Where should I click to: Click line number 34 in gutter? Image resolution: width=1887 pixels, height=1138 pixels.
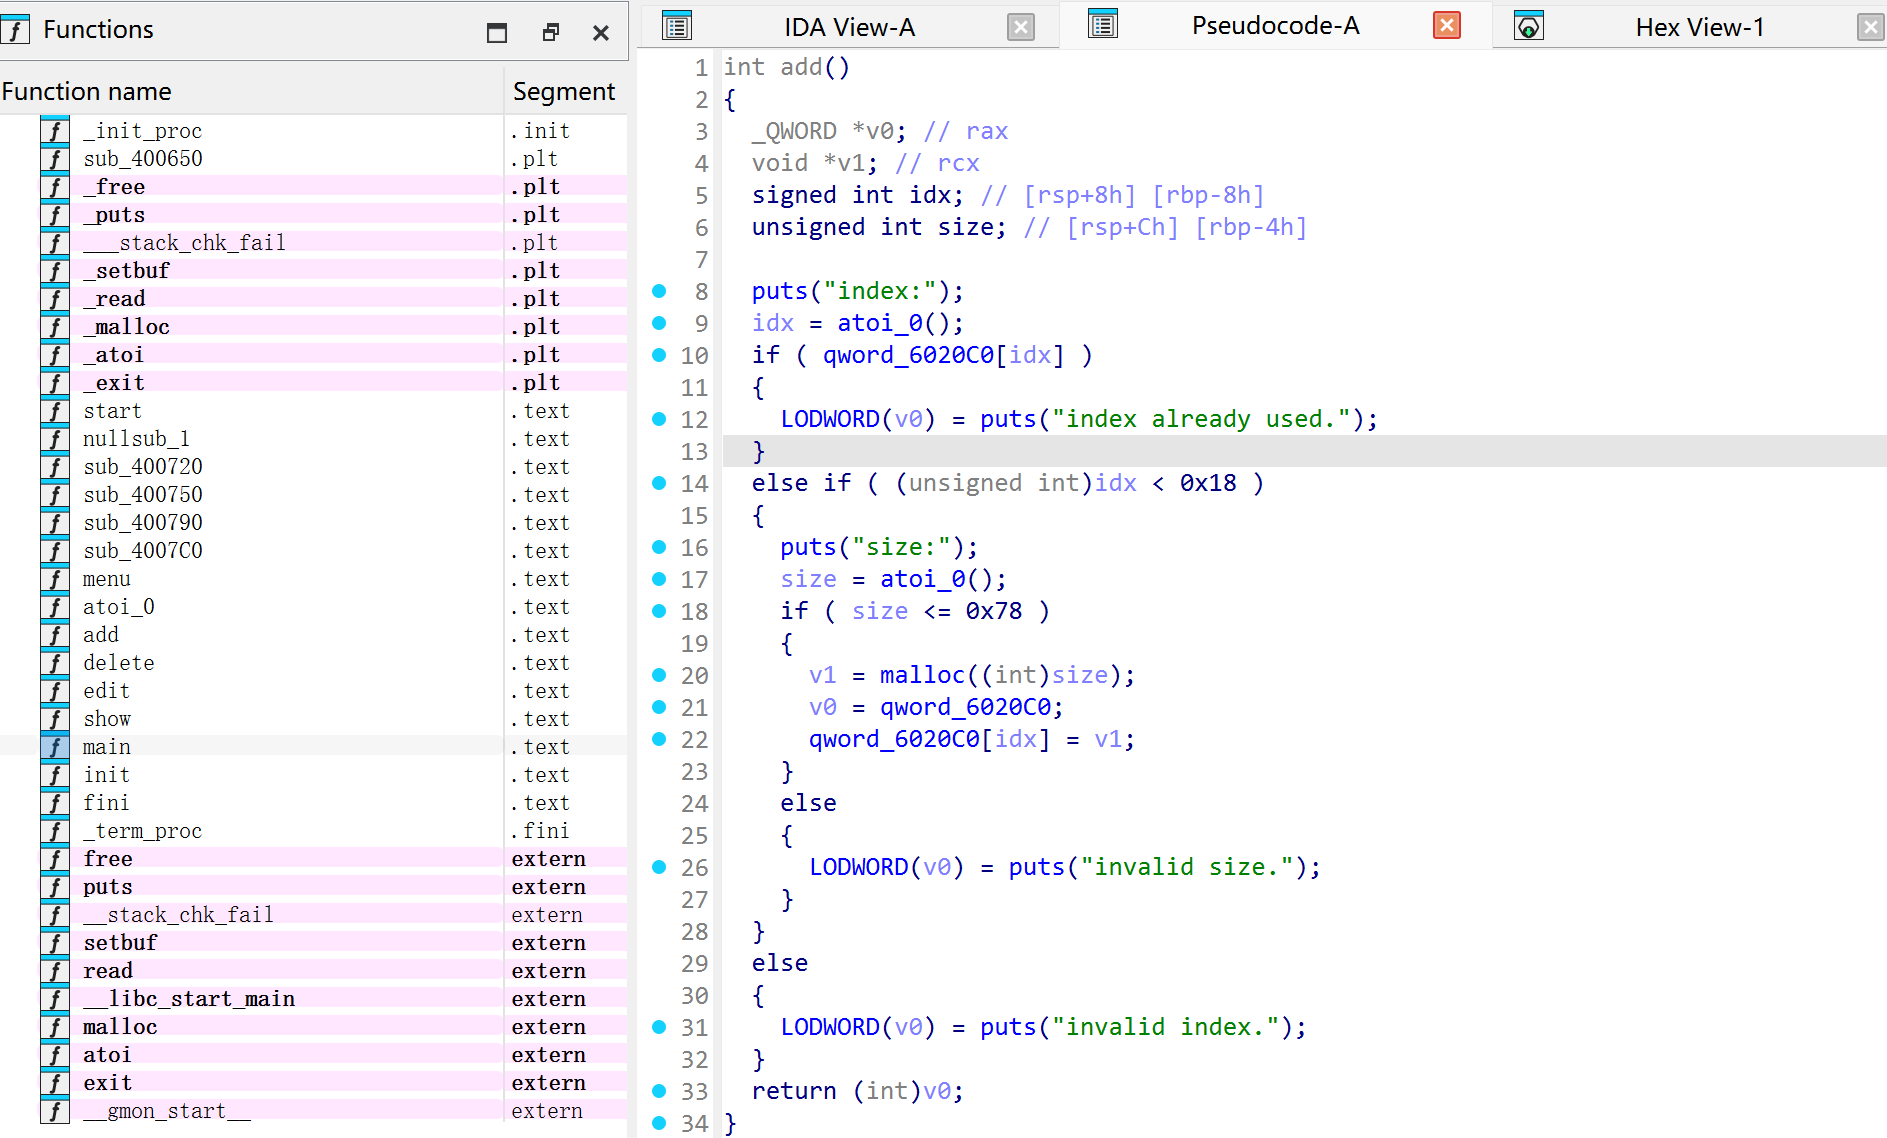[694, 1123]
